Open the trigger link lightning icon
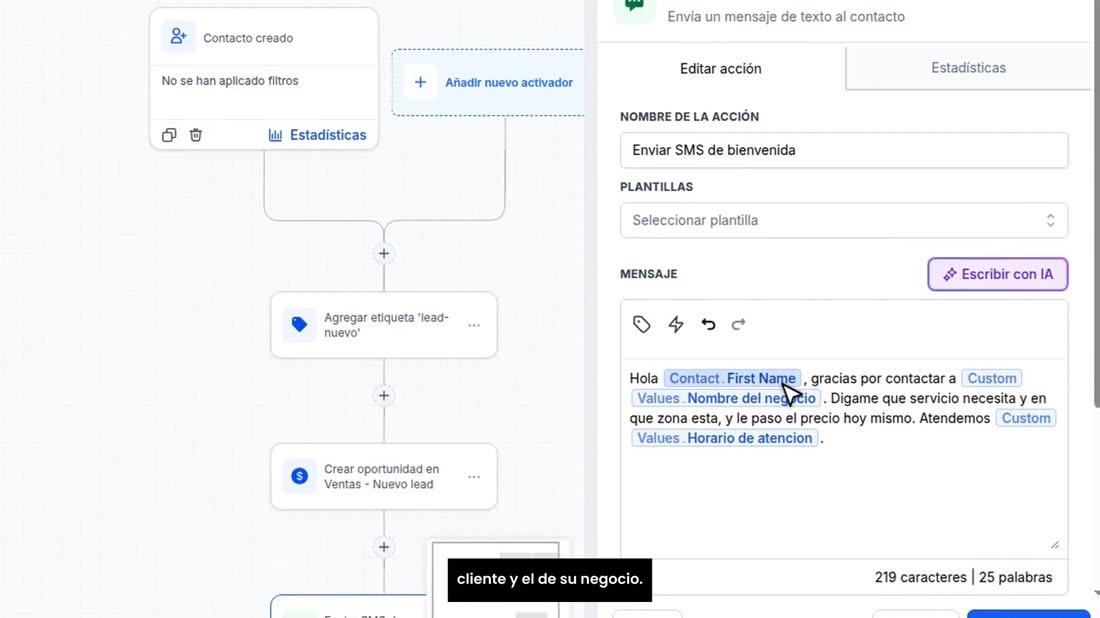This screenshot has height=618, width=1100. pyautogui.click(x=676, y=324)
